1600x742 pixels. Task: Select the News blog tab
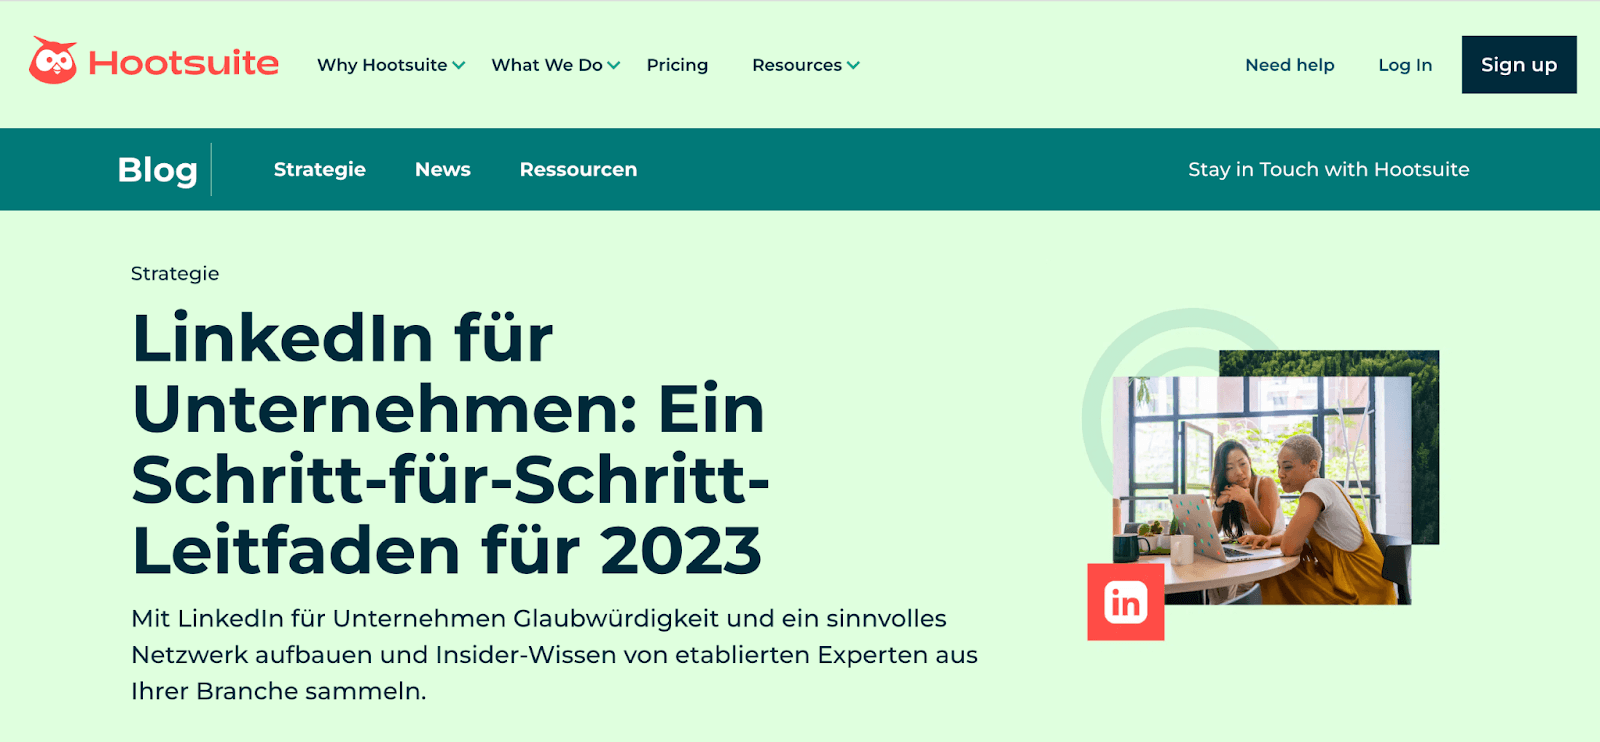443,169
